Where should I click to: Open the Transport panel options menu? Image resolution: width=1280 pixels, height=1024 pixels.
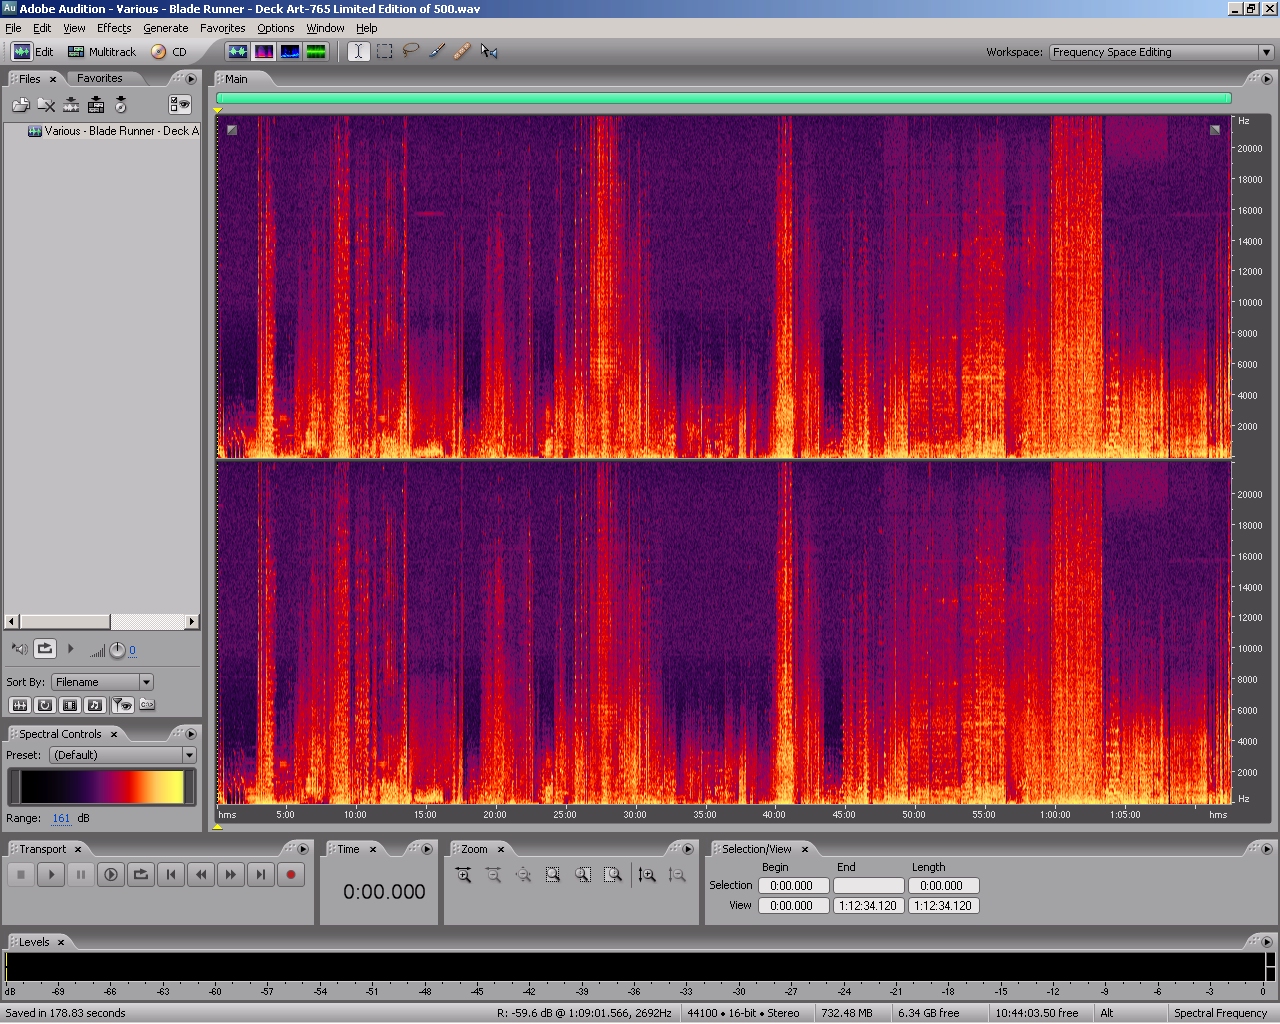click(x=303, y=849)
